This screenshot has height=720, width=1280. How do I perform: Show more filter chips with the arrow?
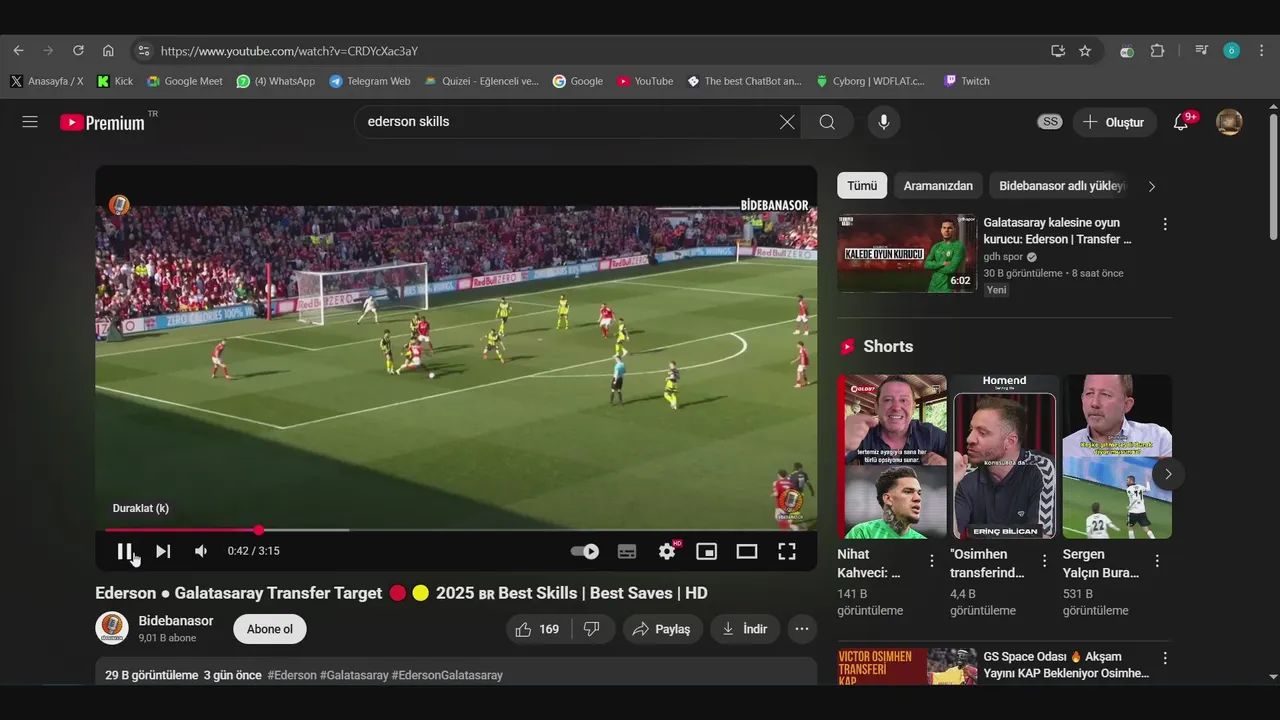pos(1151,186)
